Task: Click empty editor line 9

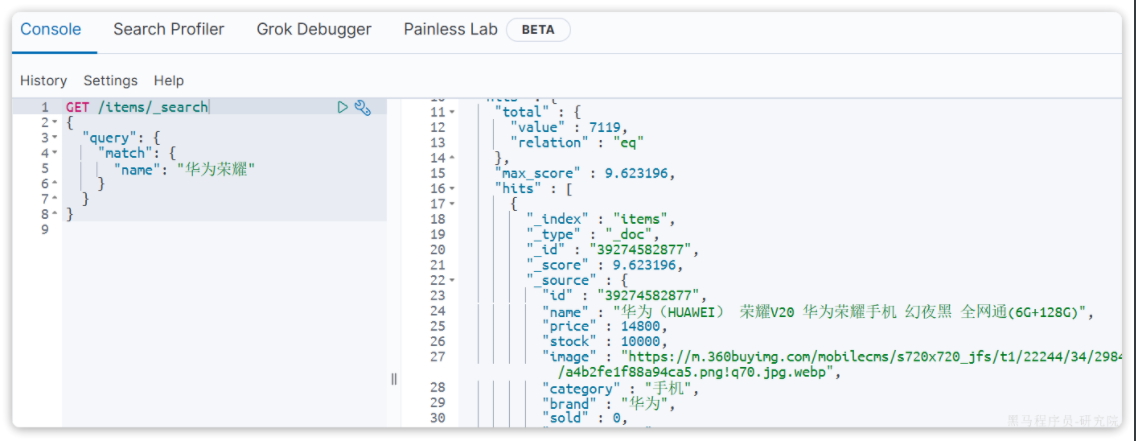Action: [225, 230]
